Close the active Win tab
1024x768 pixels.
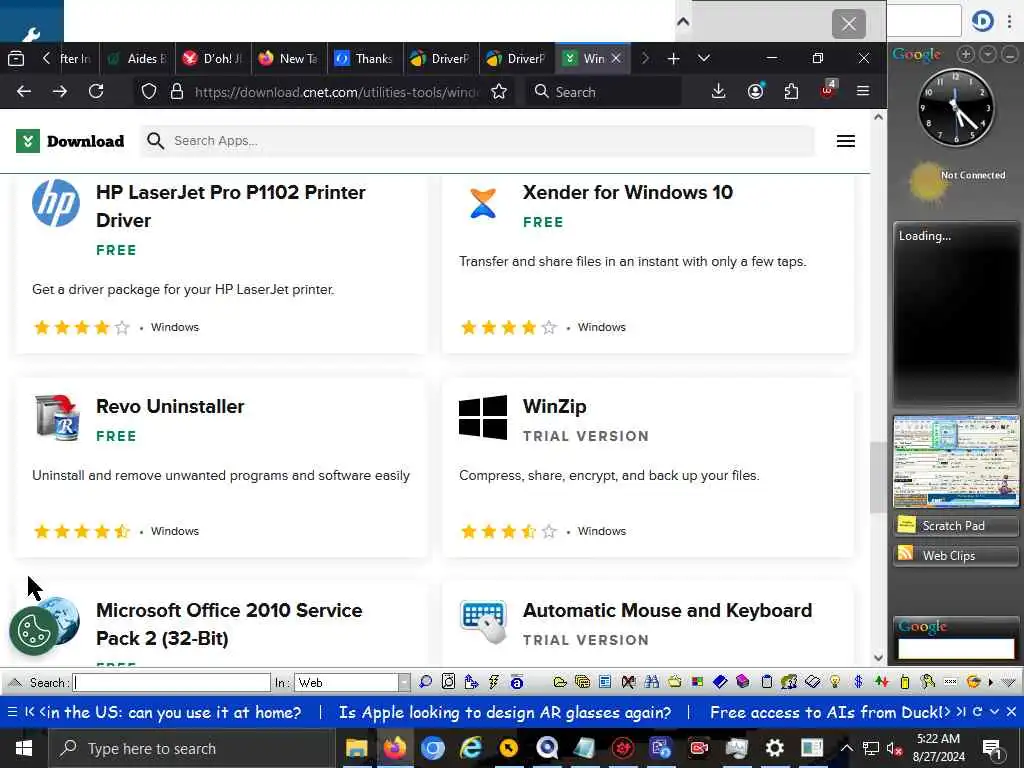coord(616,59)
